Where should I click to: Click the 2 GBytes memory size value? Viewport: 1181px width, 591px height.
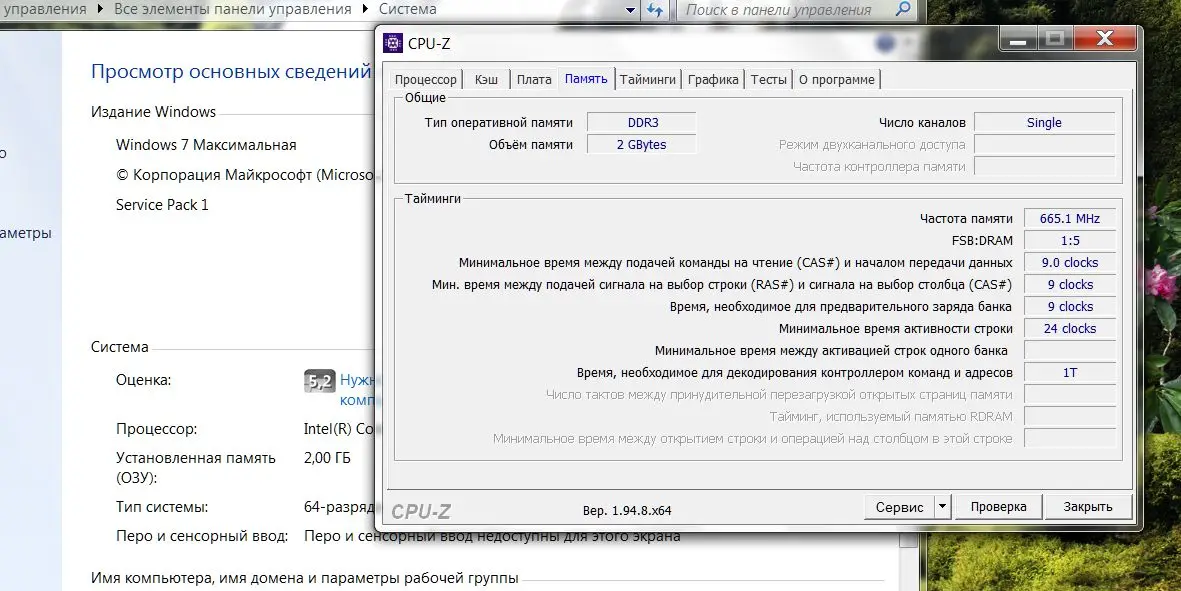[642, 145]
